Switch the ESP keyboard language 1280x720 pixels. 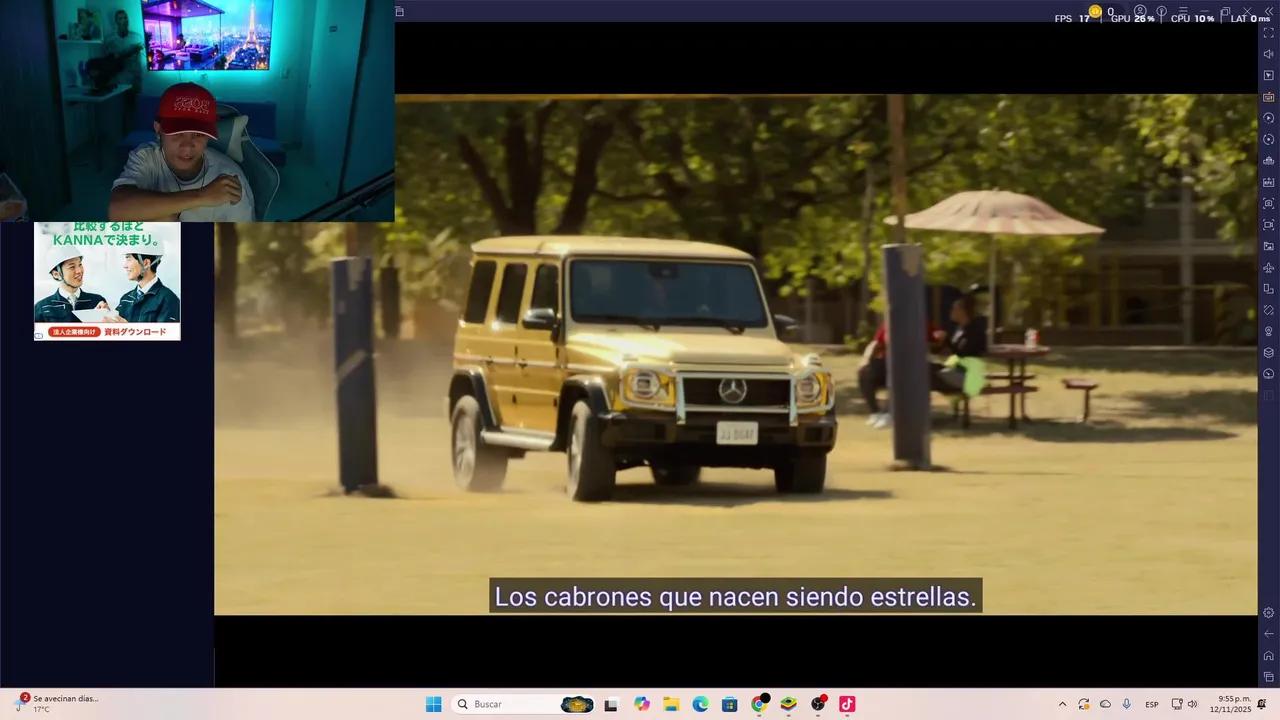tap(1152, 704)
